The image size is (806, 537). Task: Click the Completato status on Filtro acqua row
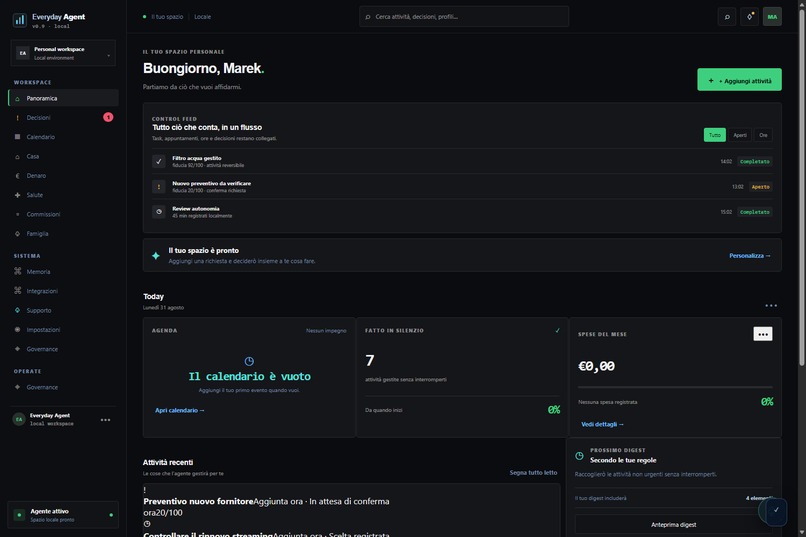click(755, 161)
